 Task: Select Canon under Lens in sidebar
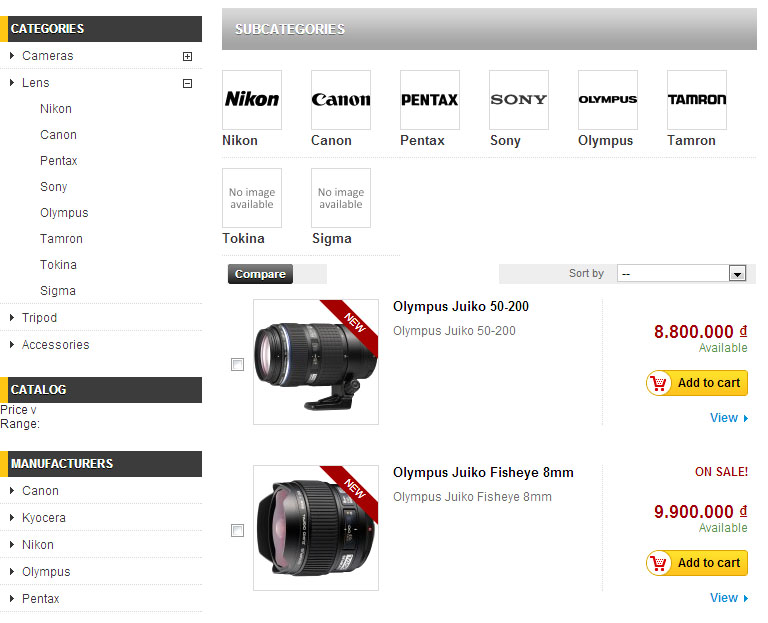58,135
